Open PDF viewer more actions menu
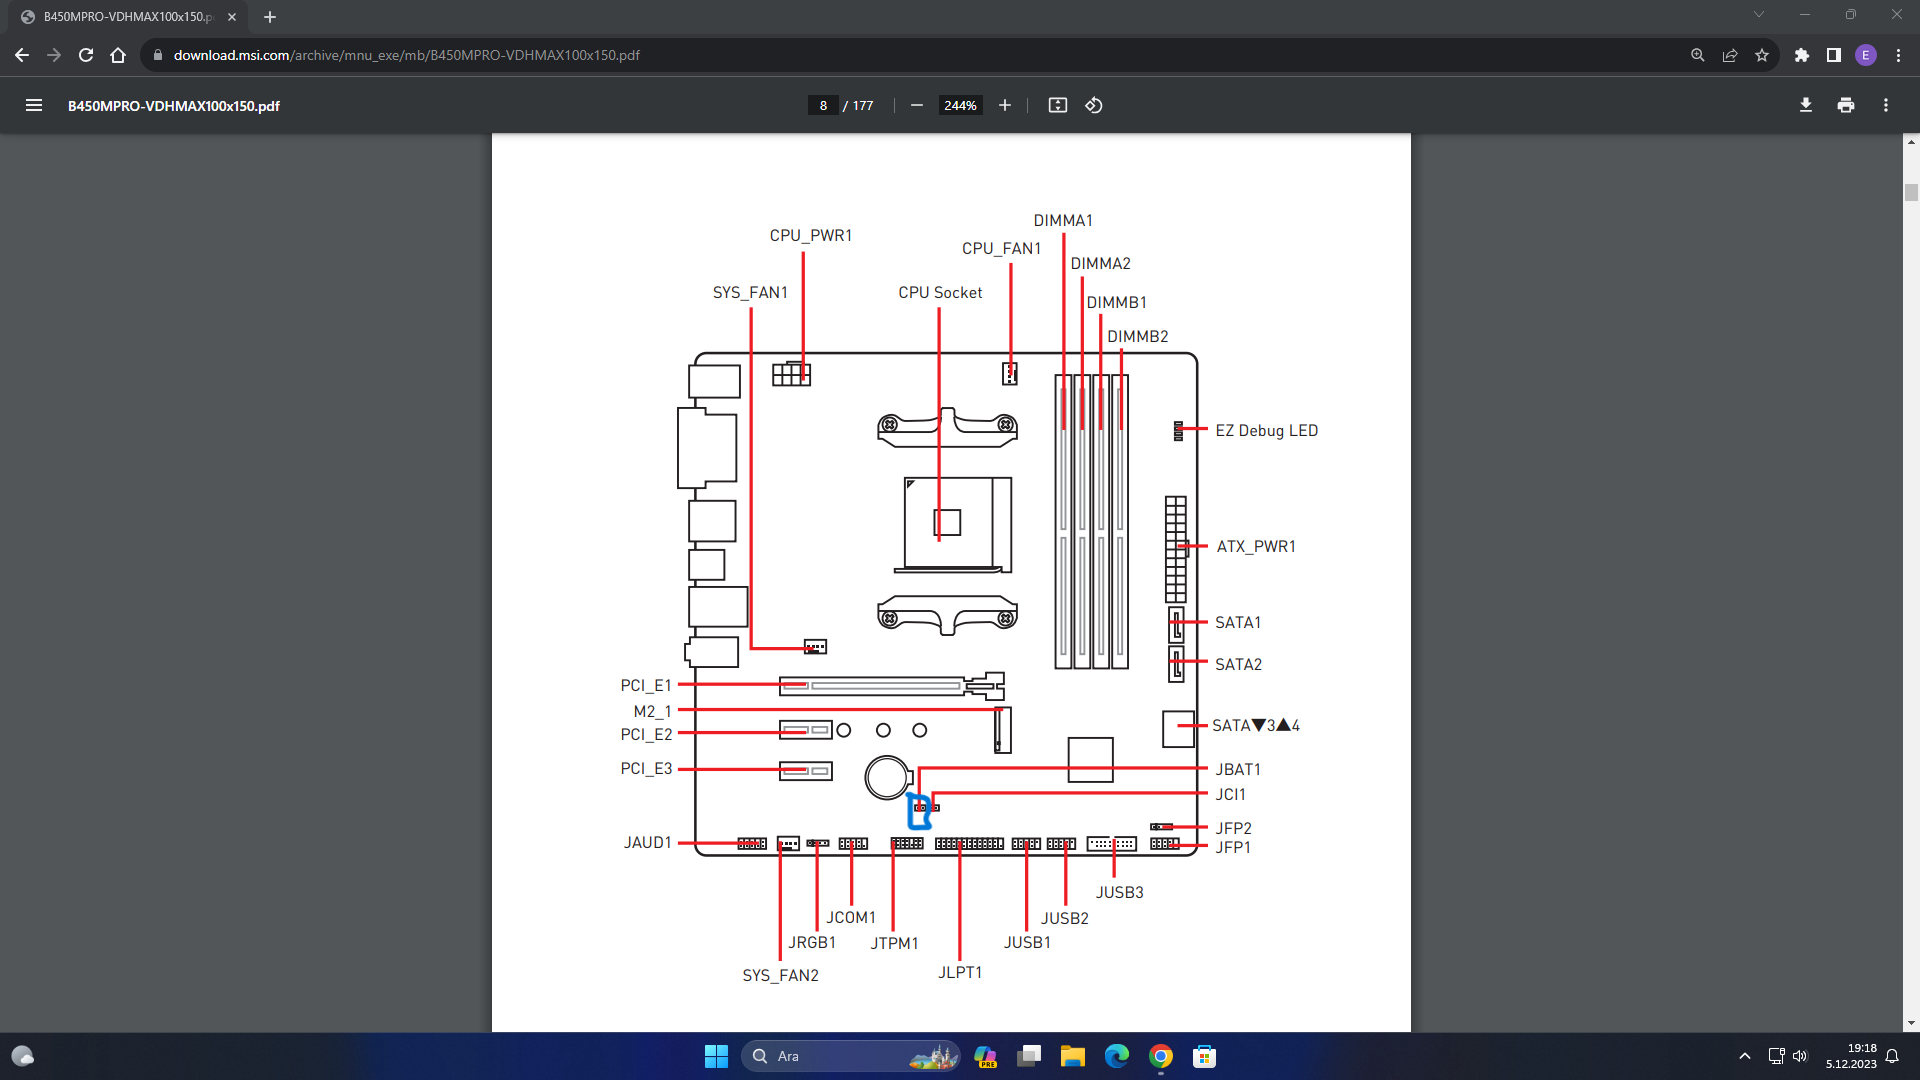The image size is (1920, 1080). tap(1886, 105)
